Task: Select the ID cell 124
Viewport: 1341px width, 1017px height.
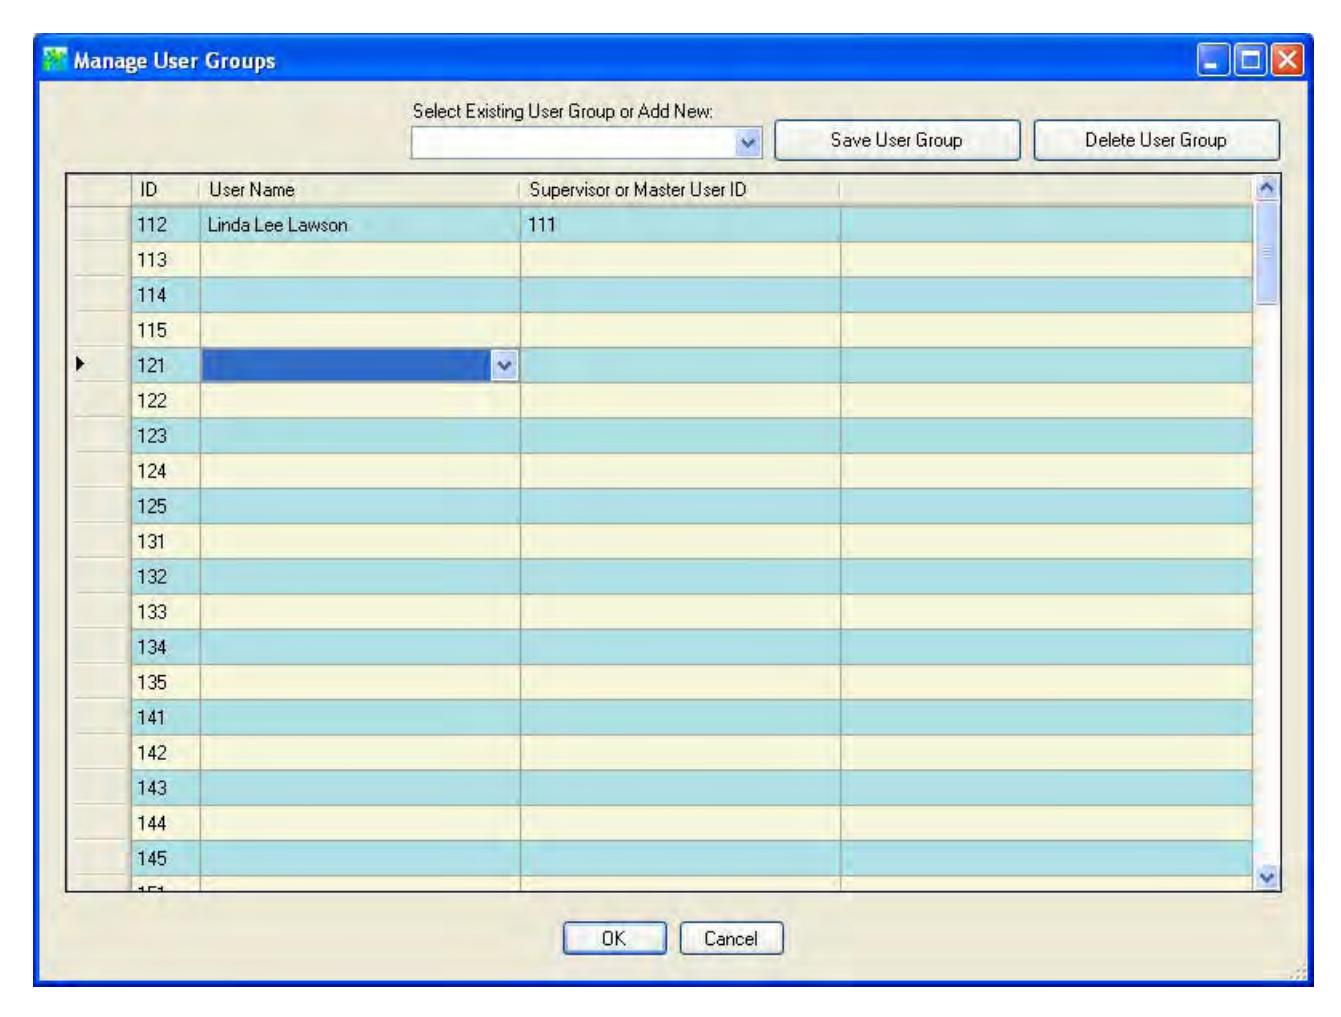Action: point(166,471)
